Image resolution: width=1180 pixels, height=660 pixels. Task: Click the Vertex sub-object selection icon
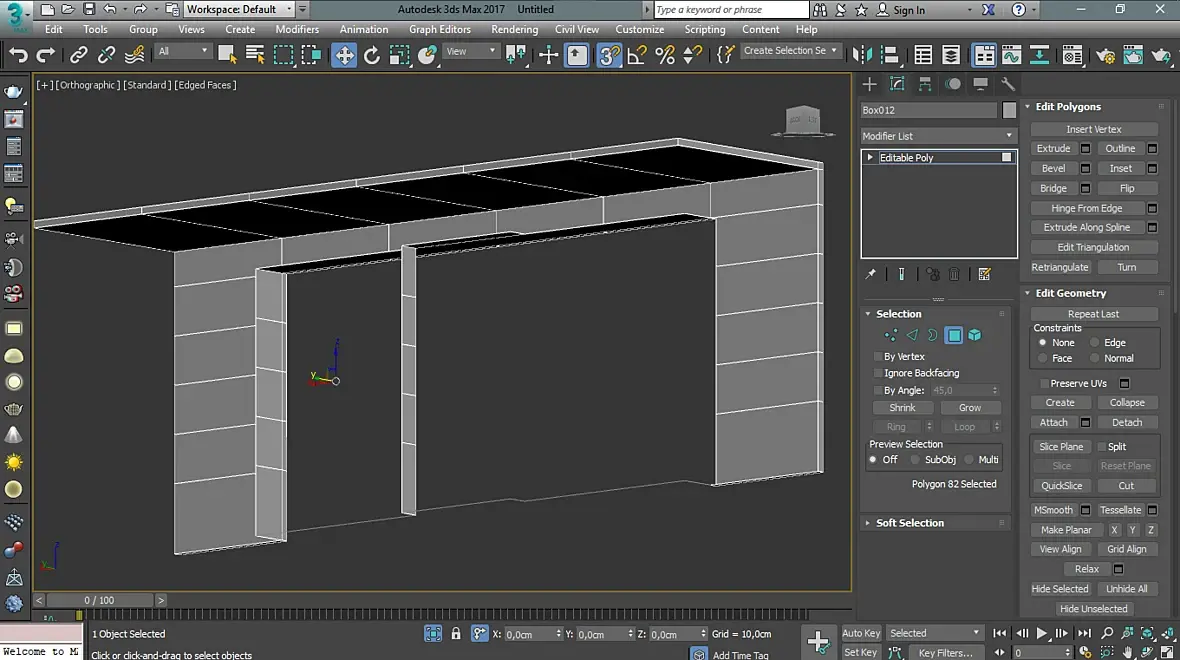tap(890, 336)
